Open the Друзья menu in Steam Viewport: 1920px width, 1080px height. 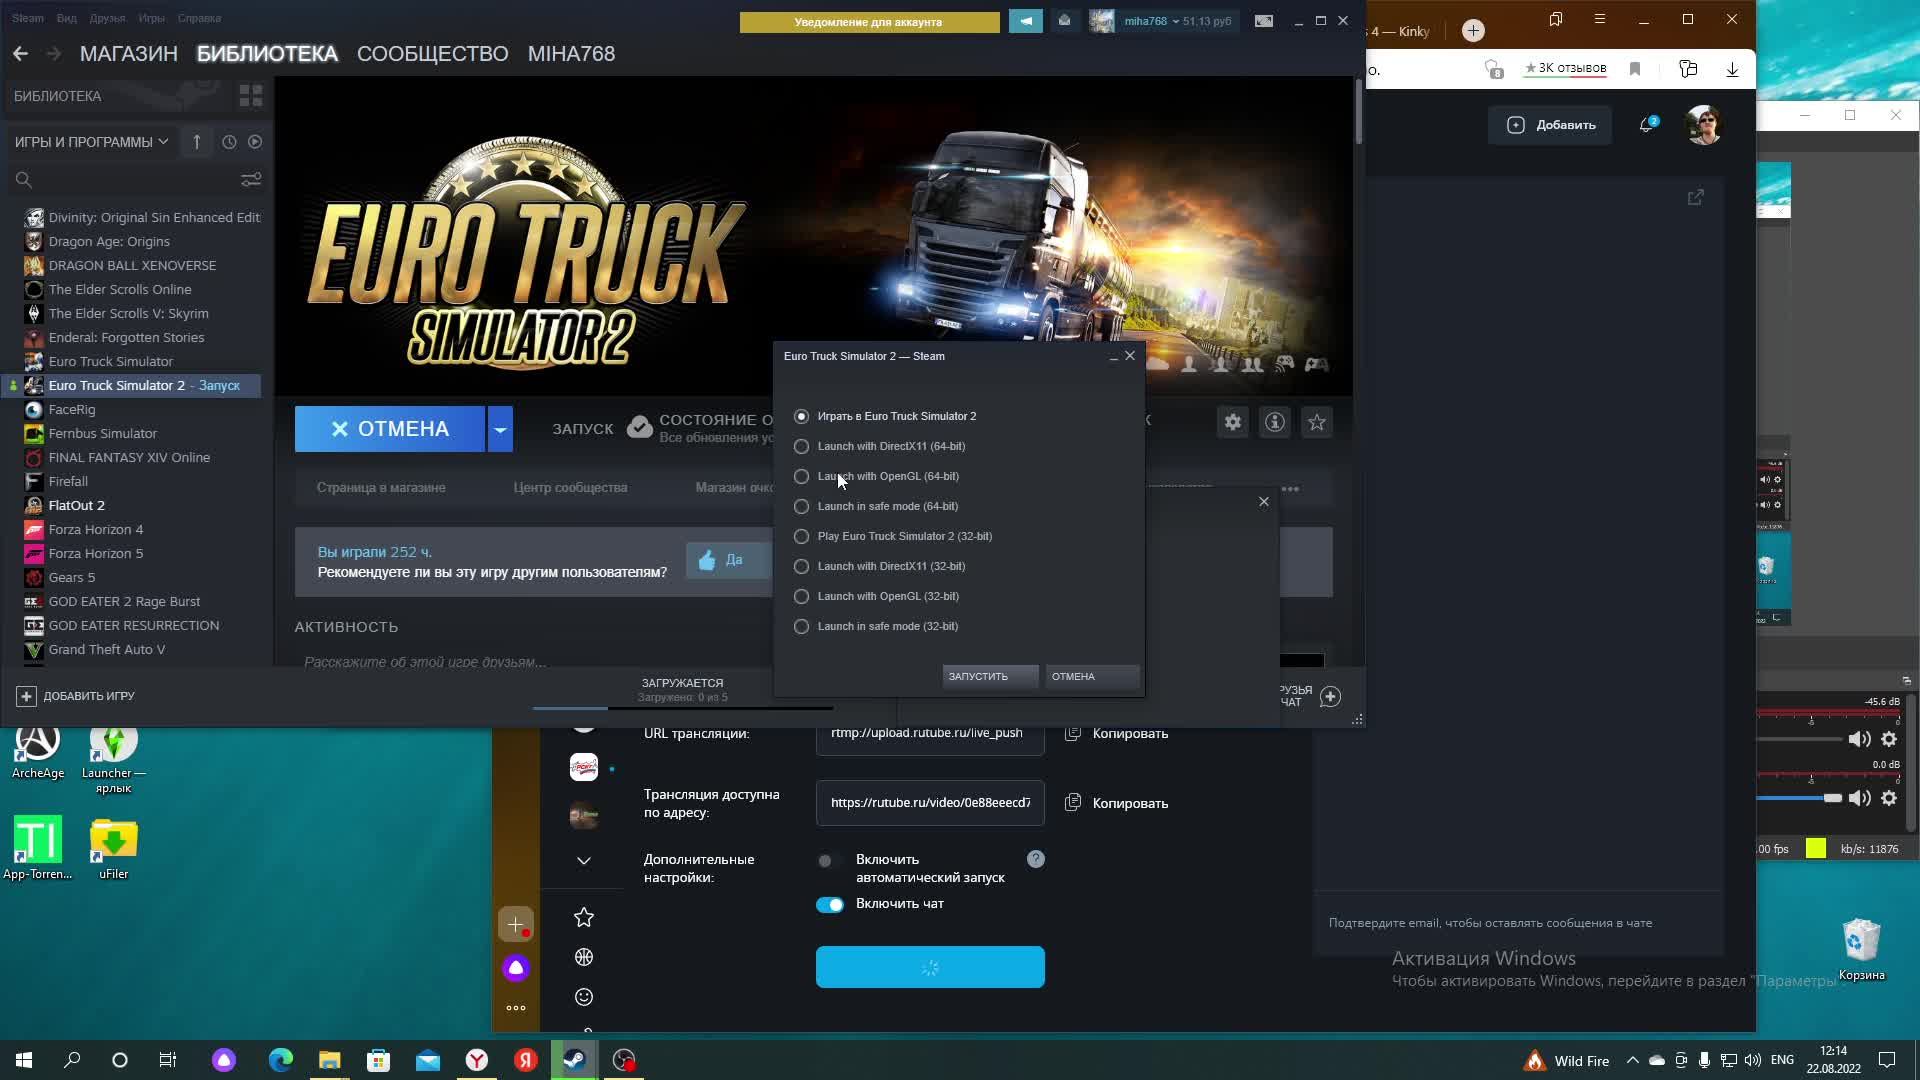tap(107, 18)
